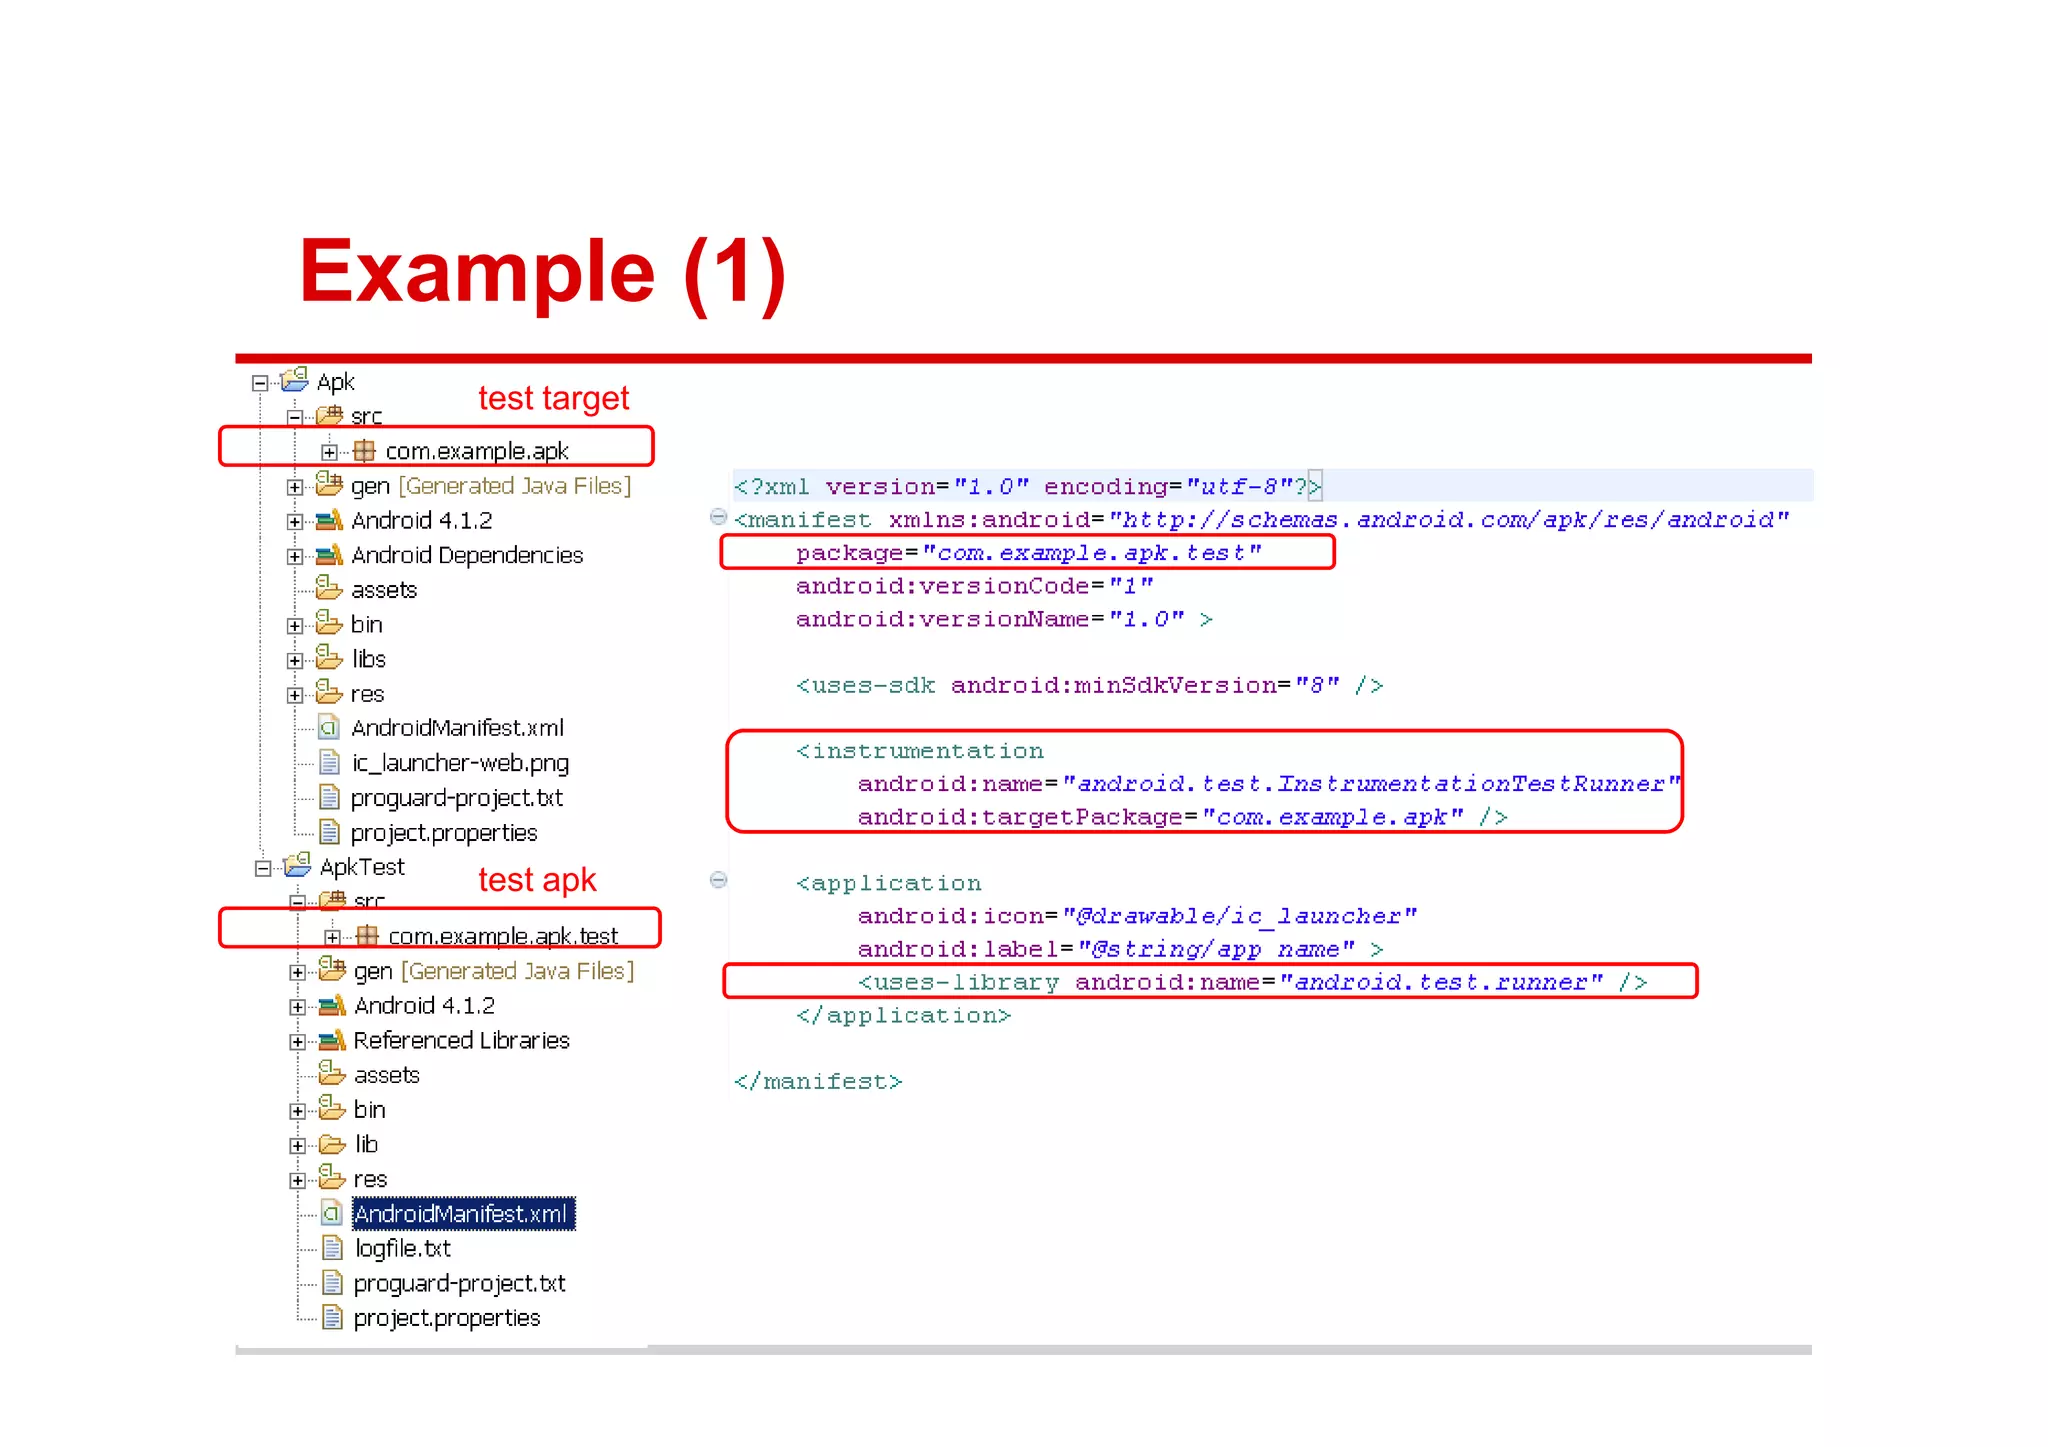Click the logfile.txt file icon
The image size is (2048, 1447).
coord(333,1248)
